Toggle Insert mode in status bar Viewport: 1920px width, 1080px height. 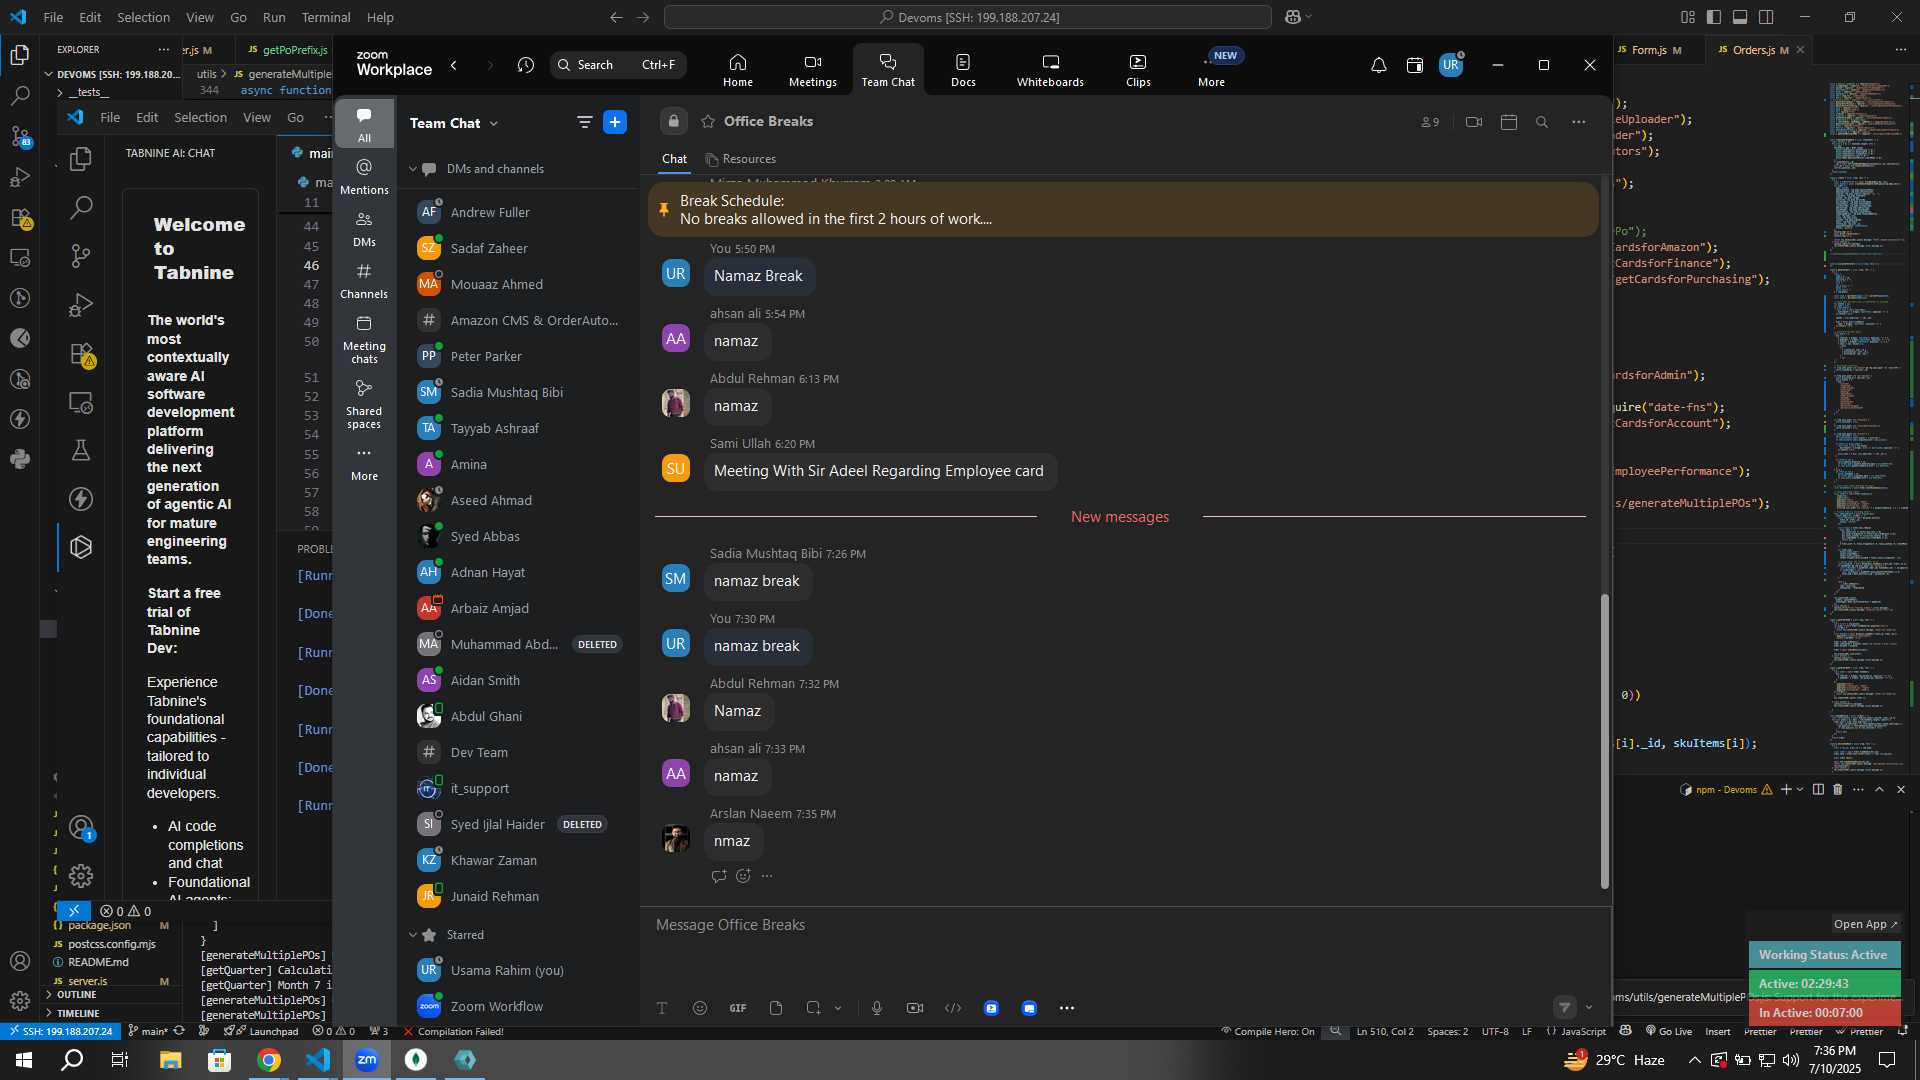[1718, 1031]
